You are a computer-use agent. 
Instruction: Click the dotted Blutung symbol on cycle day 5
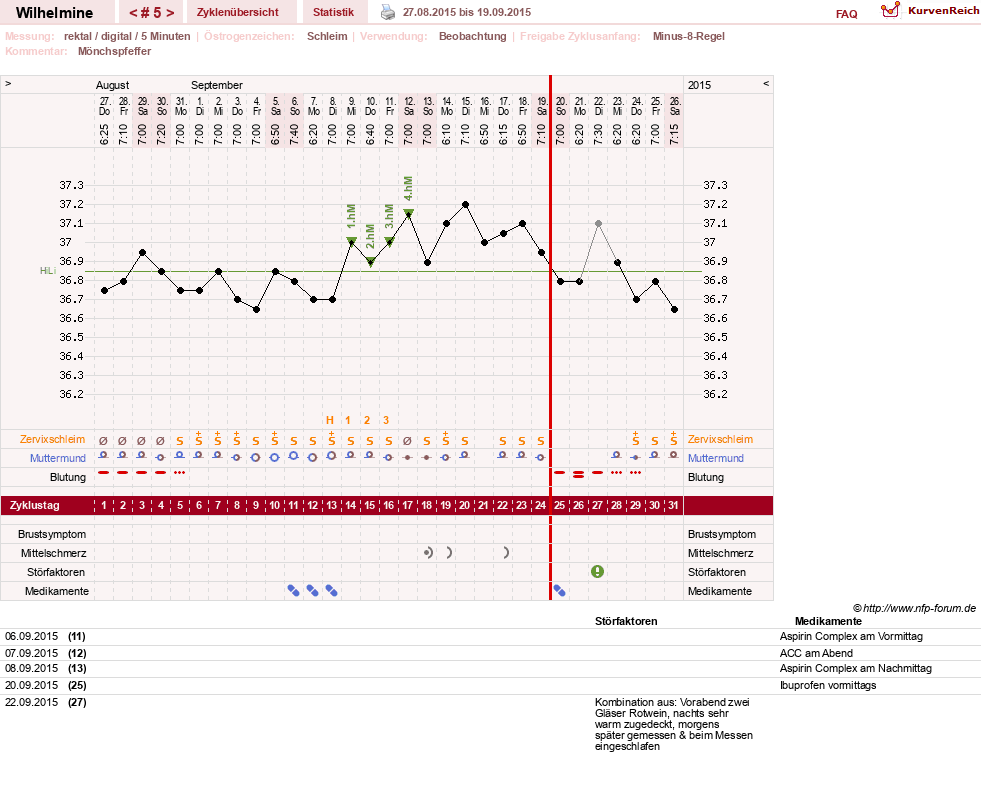coord(180,473)
